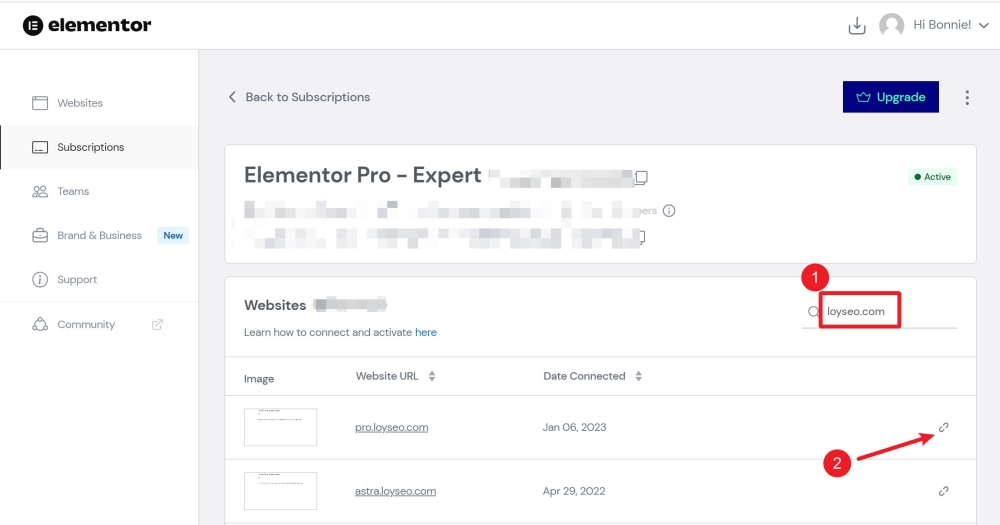The width and height of the screenshot is (1000, 525).
Task: Click the Teams people icon
Action: (x=40, y=191)
